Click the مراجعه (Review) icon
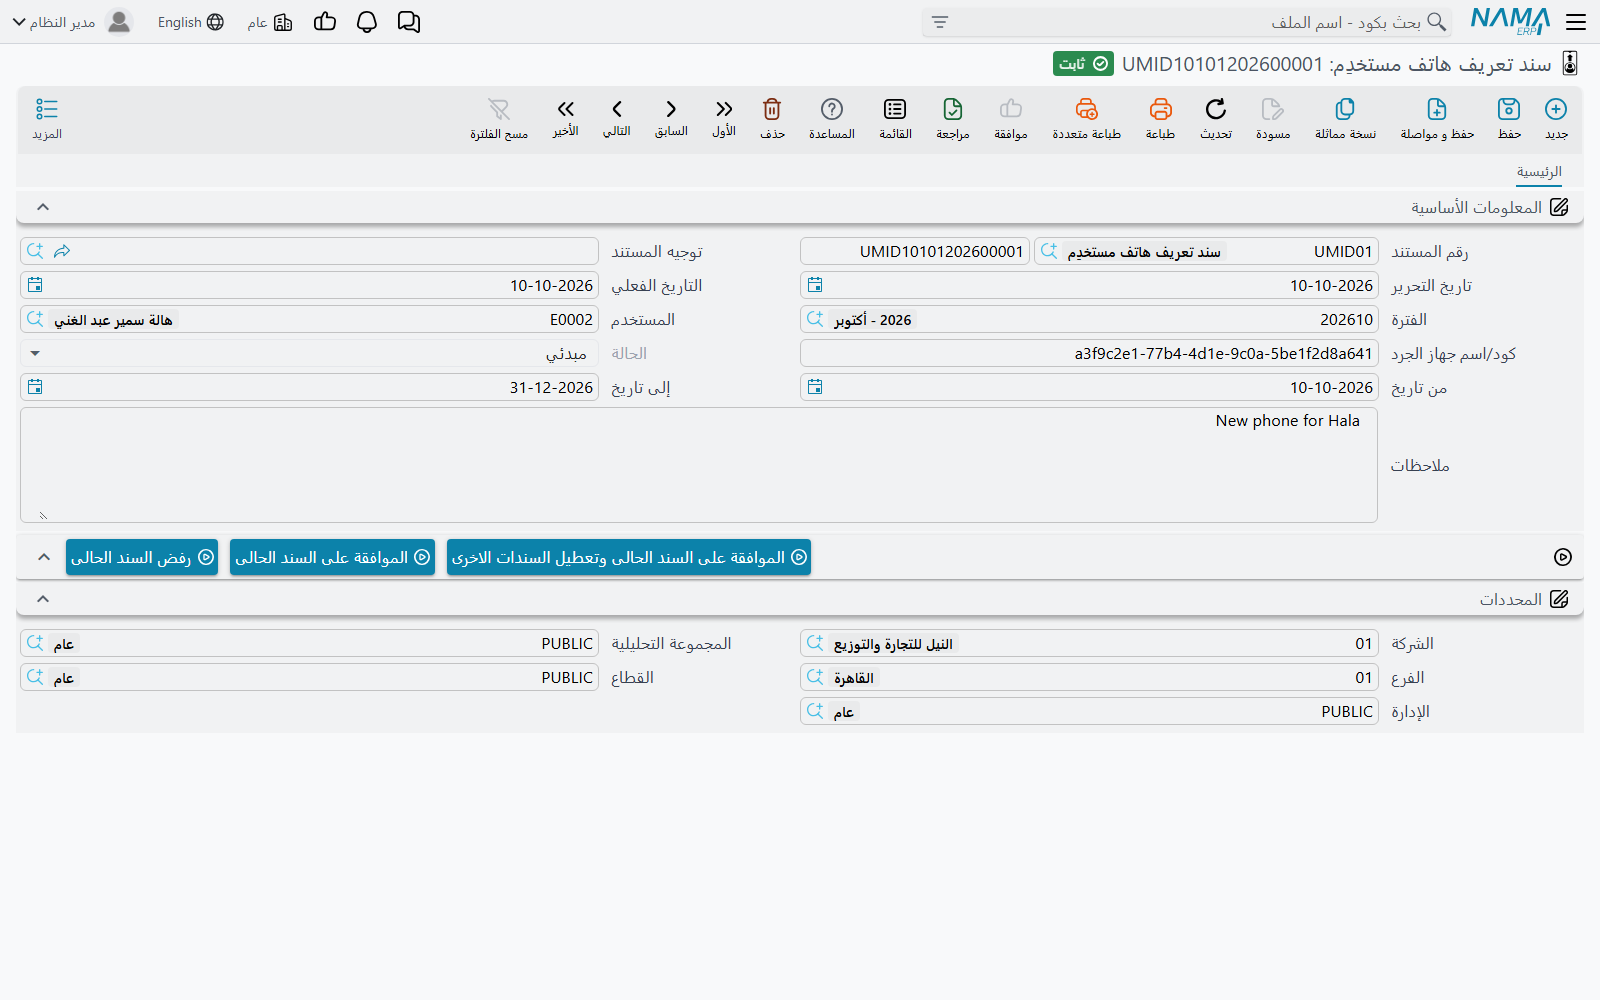The width and height of the screenshot is (1600, 1000). [953, 109]
